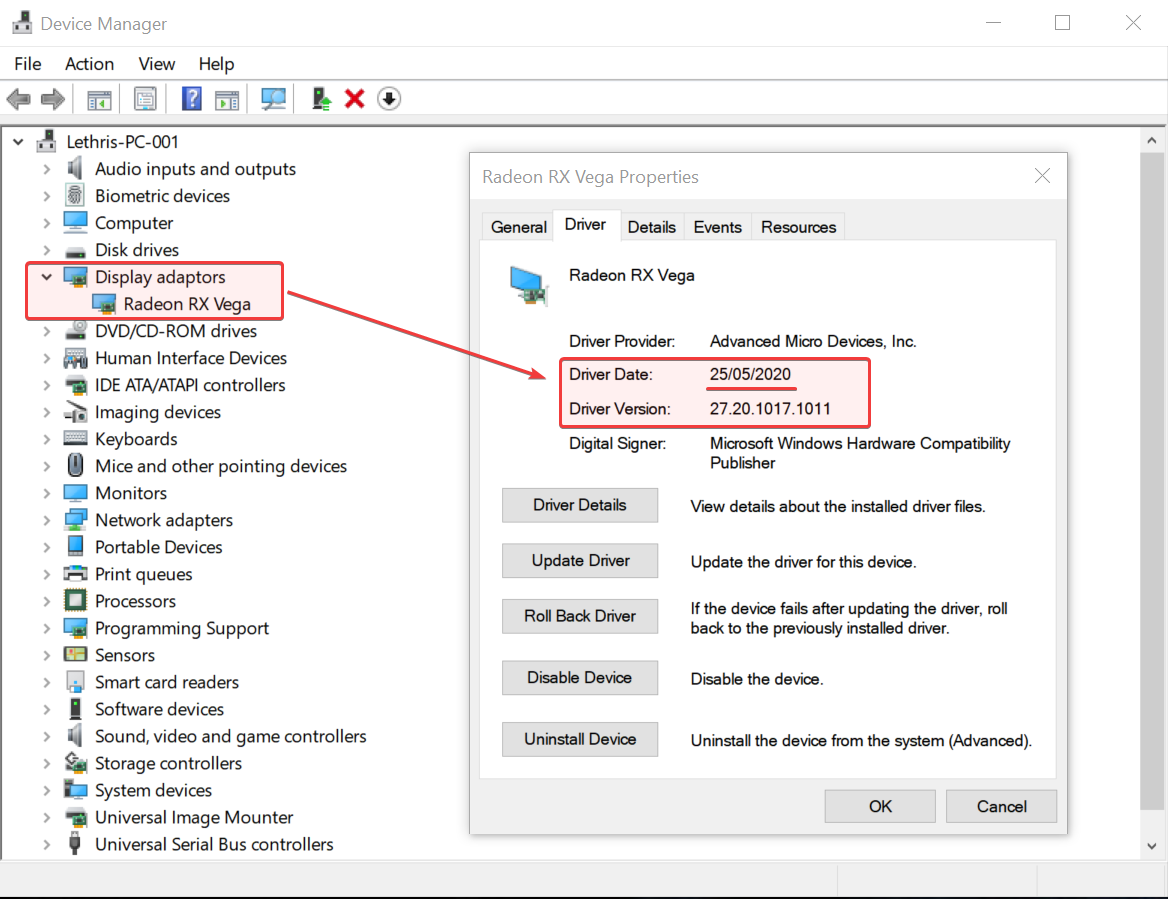The image size is (1168, 899).
Task: Click Scan for hardware changes toolbar icon
Action: (273, 99)
